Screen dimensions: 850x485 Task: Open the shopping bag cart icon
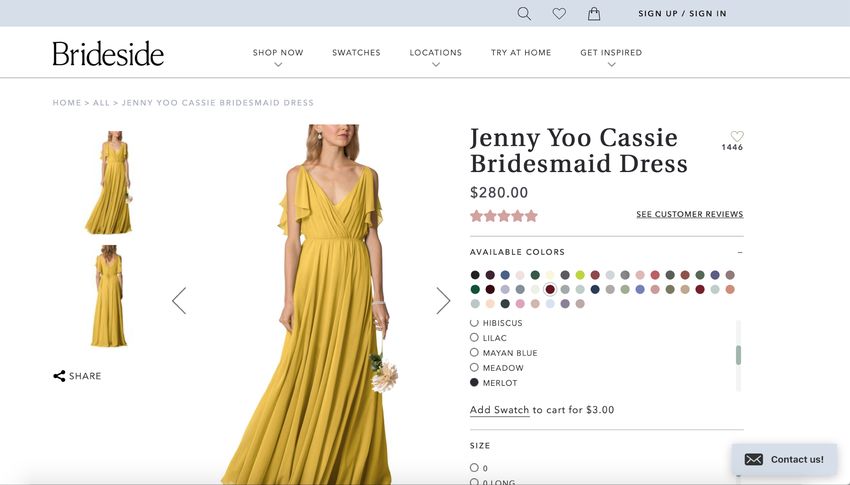point(594,14)
